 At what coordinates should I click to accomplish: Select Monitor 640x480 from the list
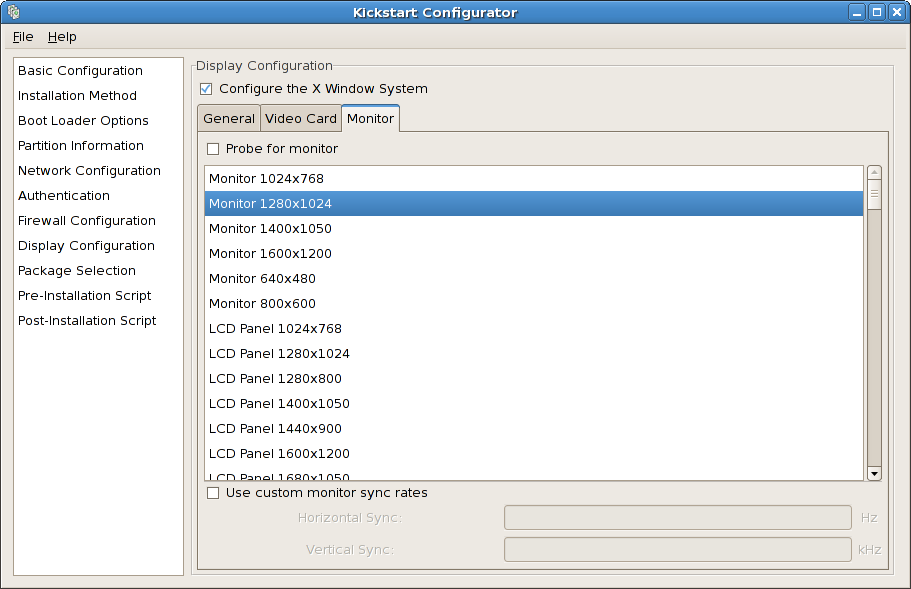260,278
